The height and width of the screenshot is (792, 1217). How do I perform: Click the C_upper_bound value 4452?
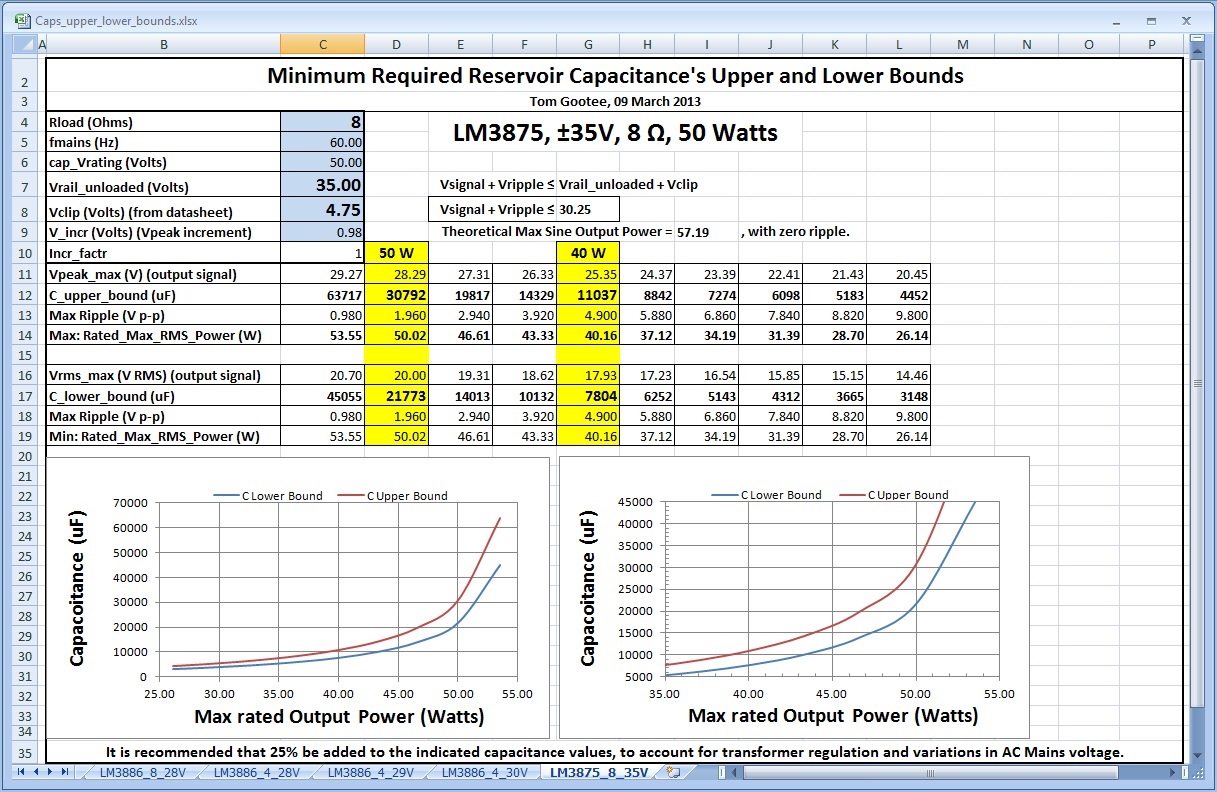(x=898, y=295)
